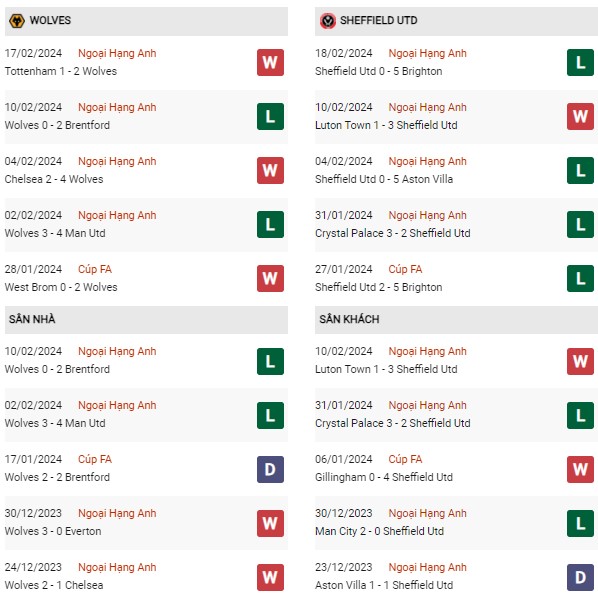Open the WOLVES team header

pos(146,21)
